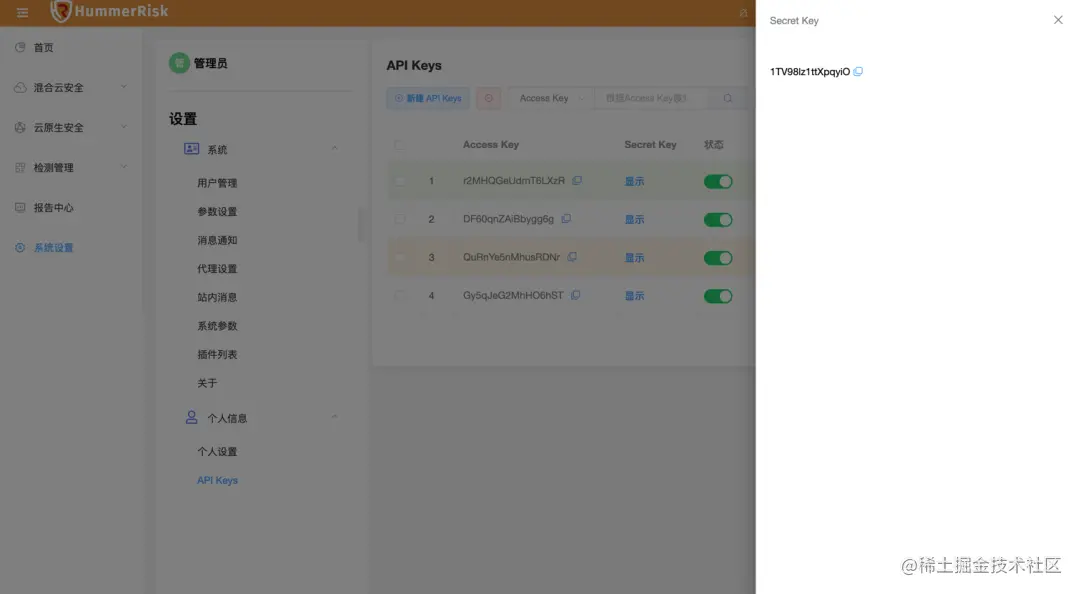Click the 报告中心 icon
Viewport: 1080px width, 594px height.
[x=20, y=207]
